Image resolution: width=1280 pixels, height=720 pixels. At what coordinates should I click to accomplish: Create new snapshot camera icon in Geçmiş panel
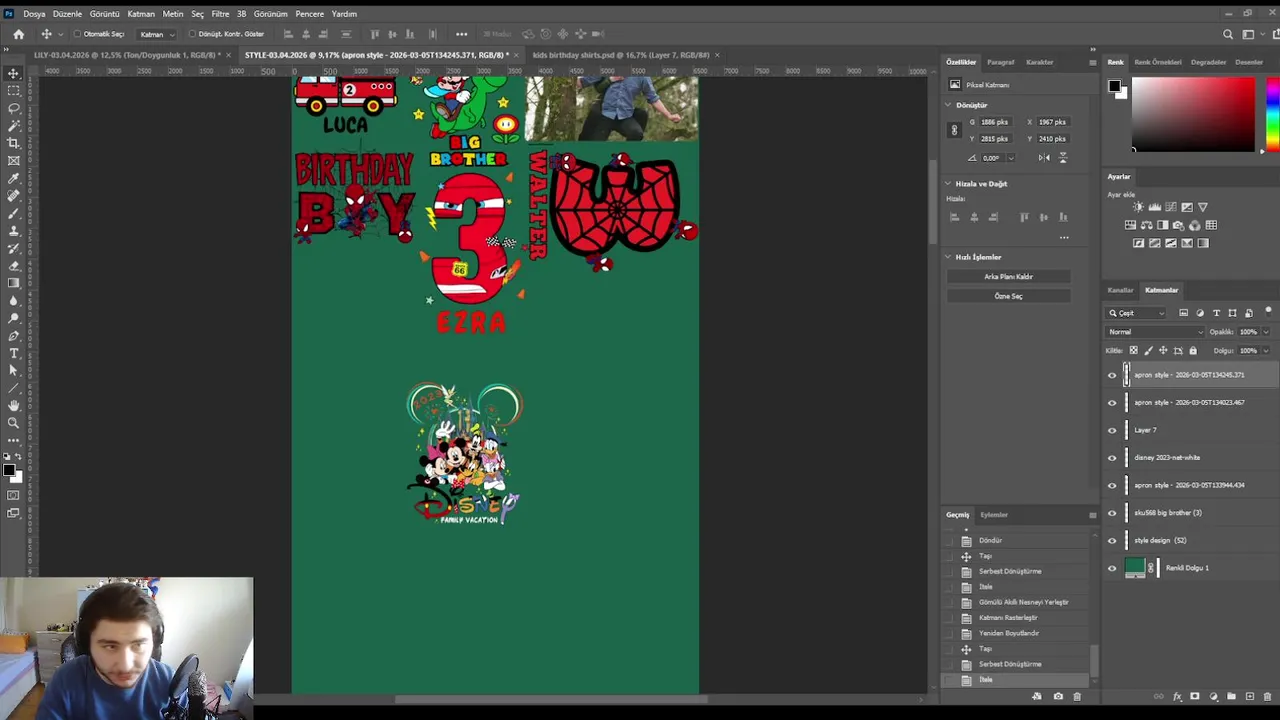click(x=1058, y=696)
